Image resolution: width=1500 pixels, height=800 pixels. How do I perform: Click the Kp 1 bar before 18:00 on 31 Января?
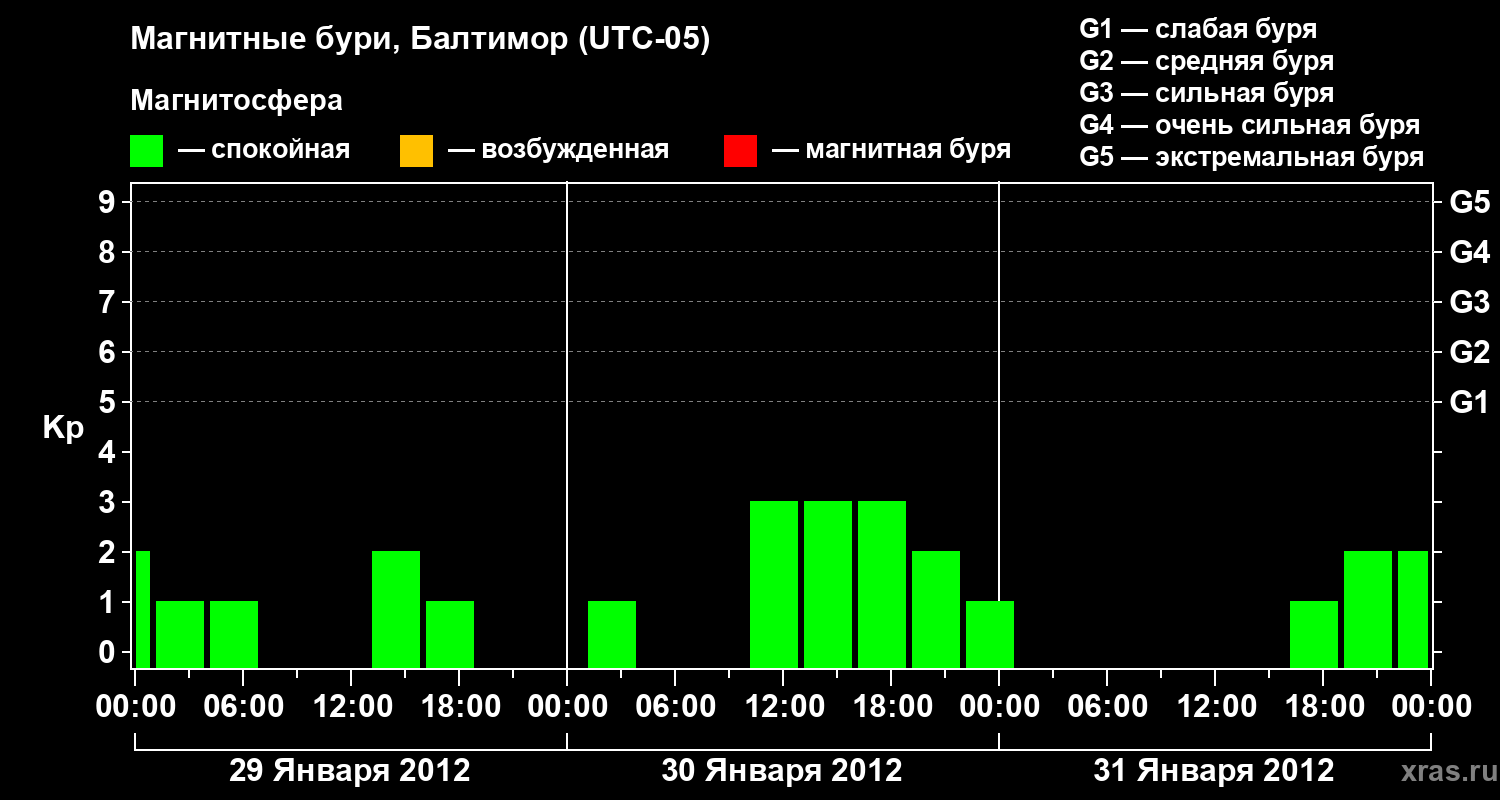1314,634
